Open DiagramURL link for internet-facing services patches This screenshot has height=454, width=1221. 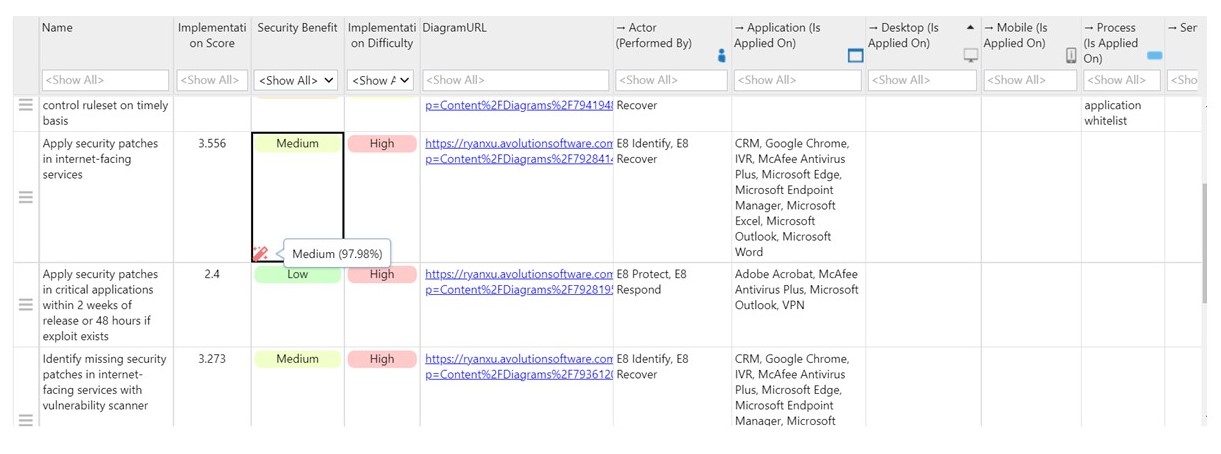coord(518,144)
